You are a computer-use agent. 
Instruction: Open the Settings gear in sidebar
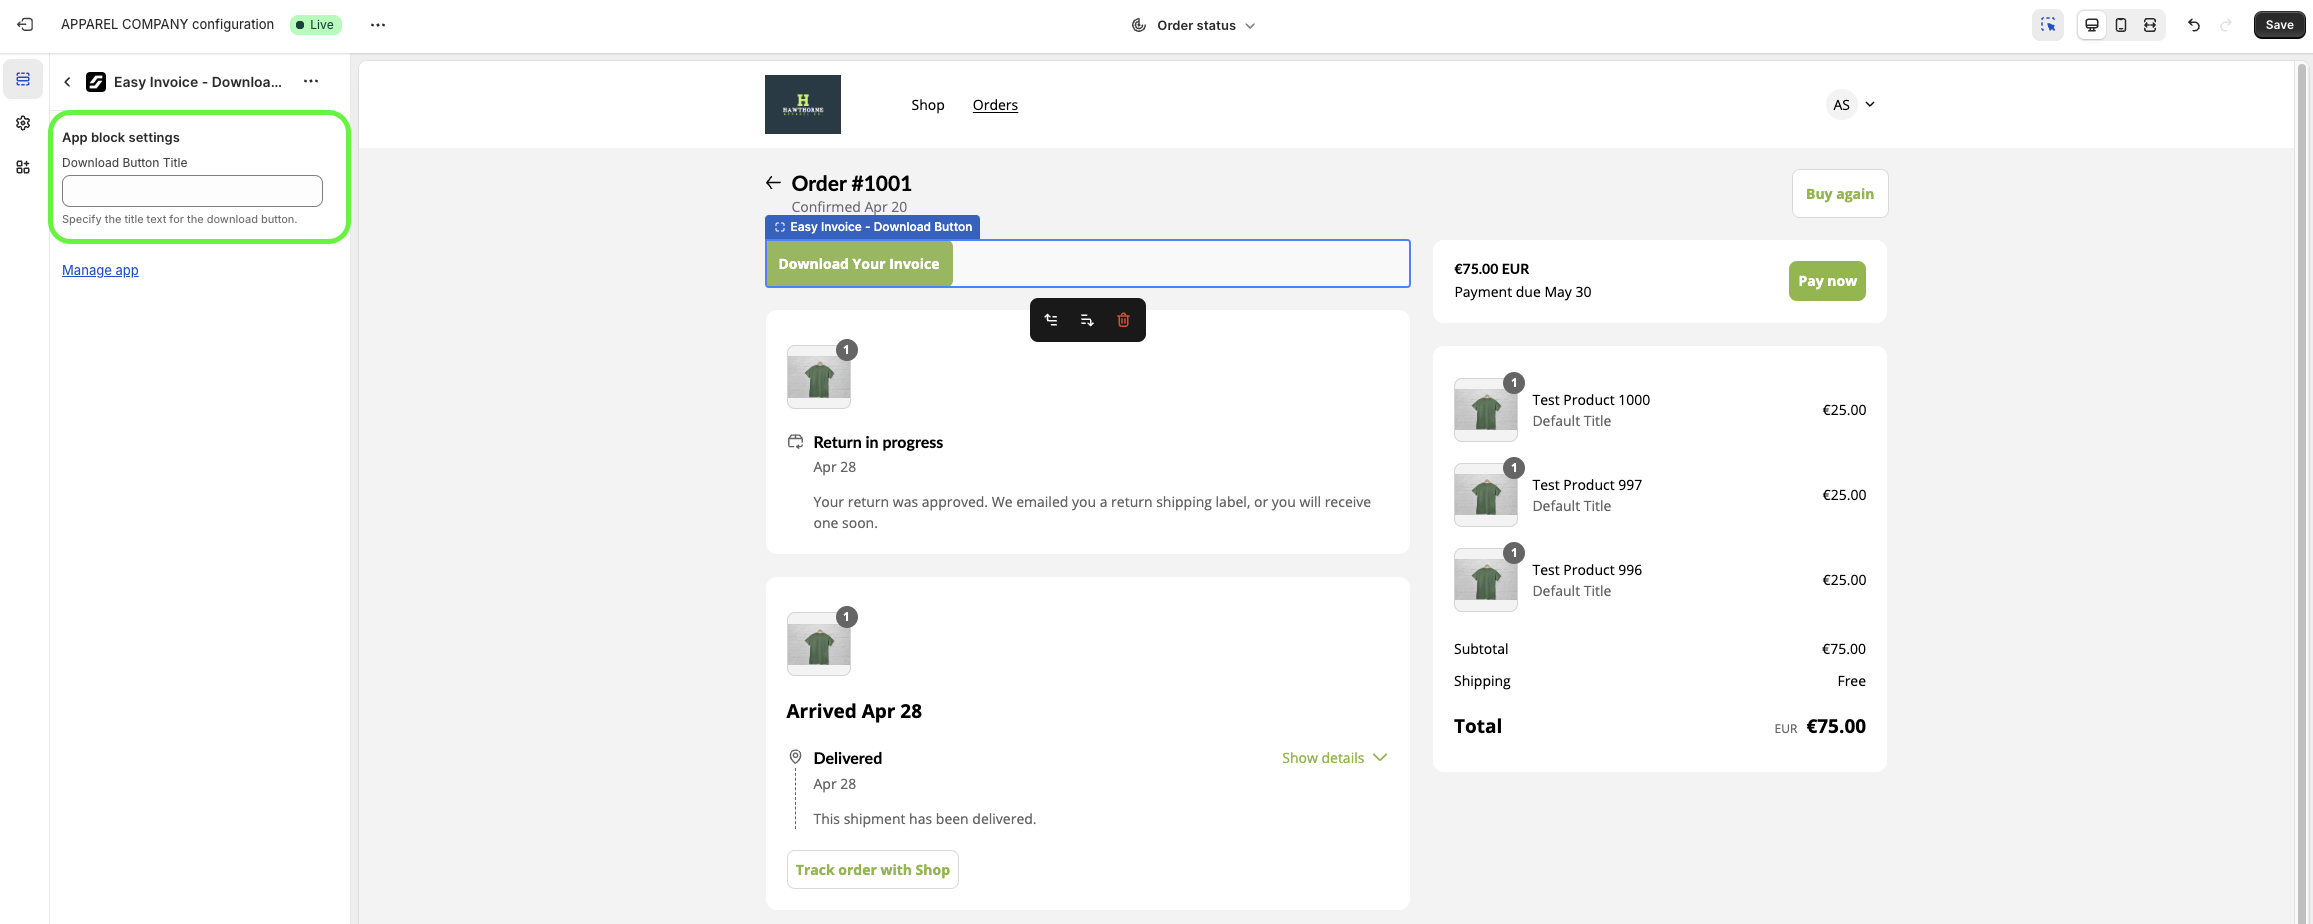click(x=23, y=123)
